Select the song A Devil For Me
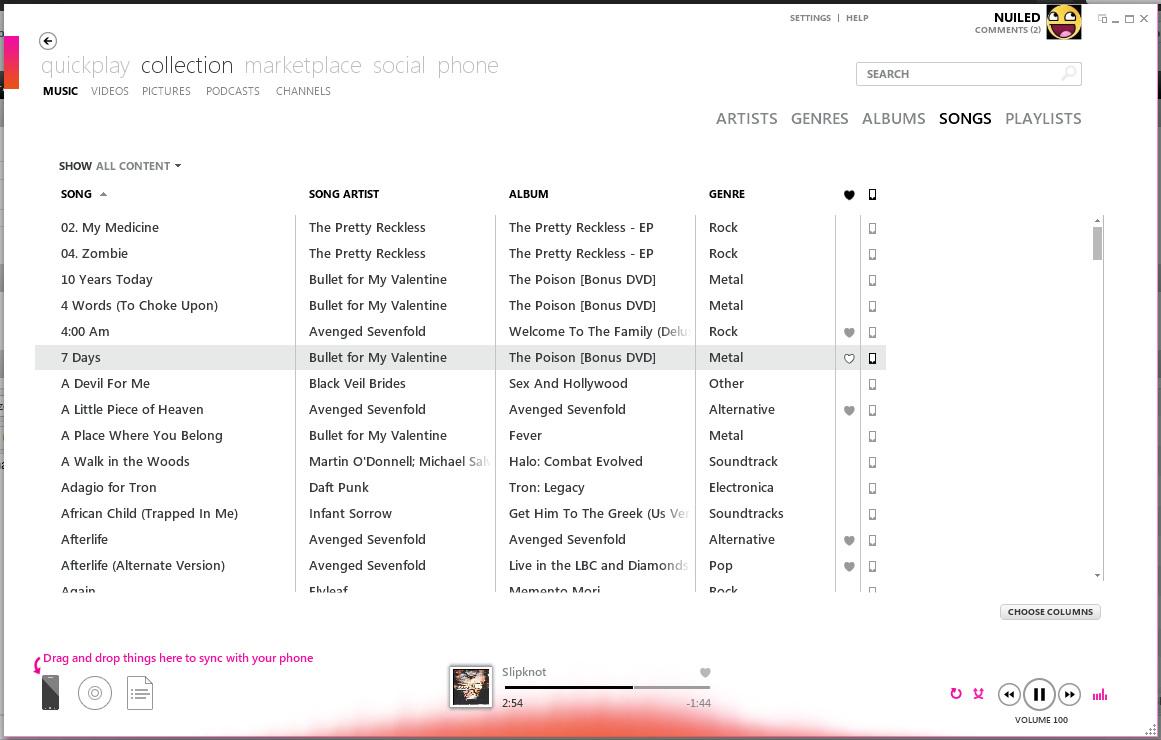 click(105, 384)
